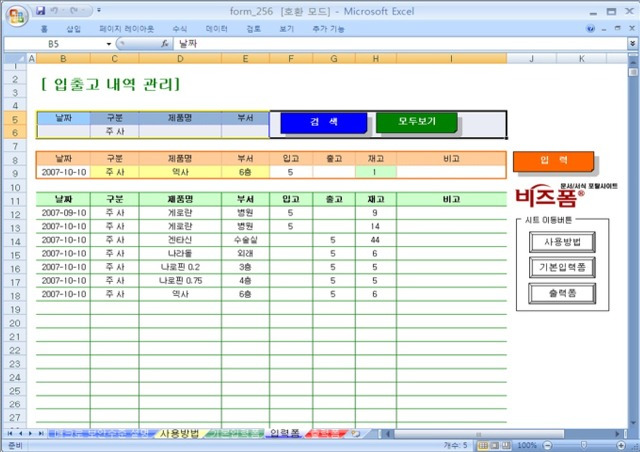The image size is (640, 452).
Task: Go to first sheet using tab navigation arrow
Action: (9, 433)
